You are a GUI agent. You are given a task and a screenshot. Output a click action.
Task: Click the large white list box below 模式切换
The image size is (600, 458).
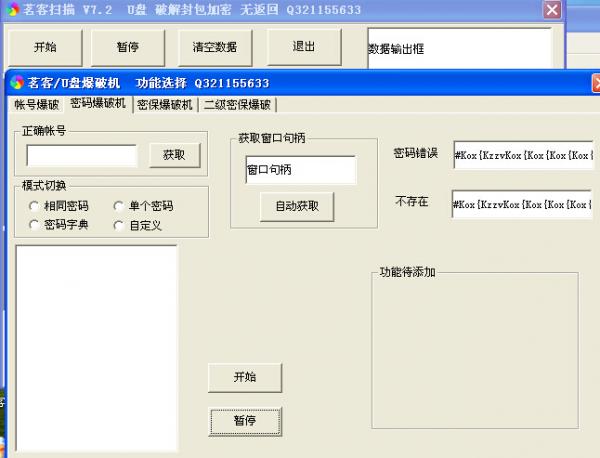click(96, 348)
